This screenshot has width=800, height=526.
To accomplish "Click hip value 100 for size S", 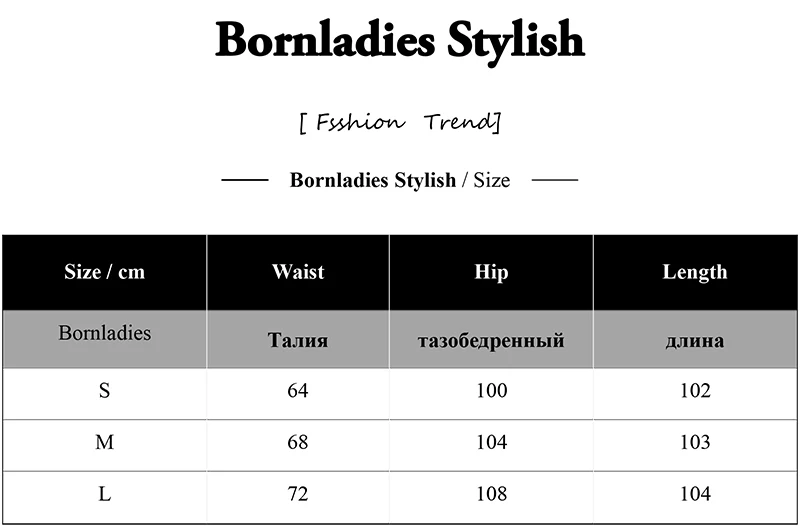I will [x=492, y=391].
